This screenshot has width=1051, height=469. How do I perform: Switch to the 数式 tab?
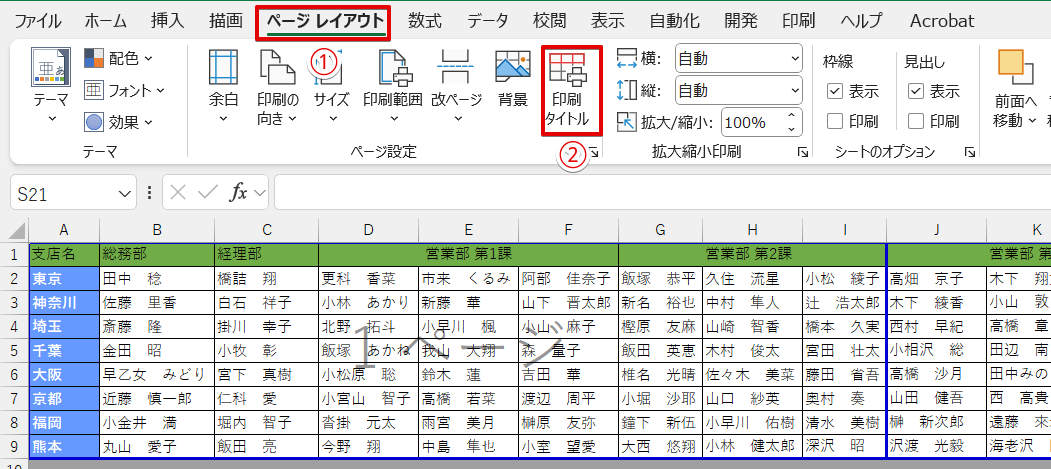(425, 21)
